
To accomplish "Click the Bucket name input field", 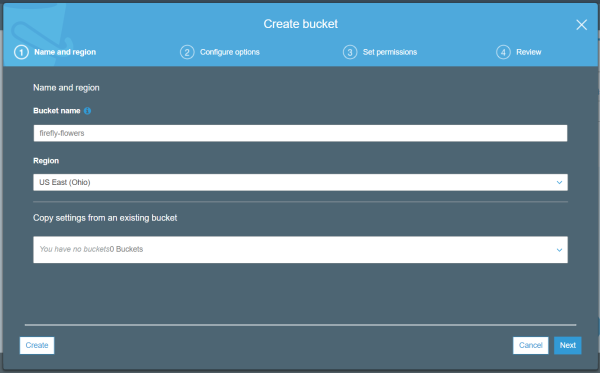I will pyautogui.click(x=300, y=133).
